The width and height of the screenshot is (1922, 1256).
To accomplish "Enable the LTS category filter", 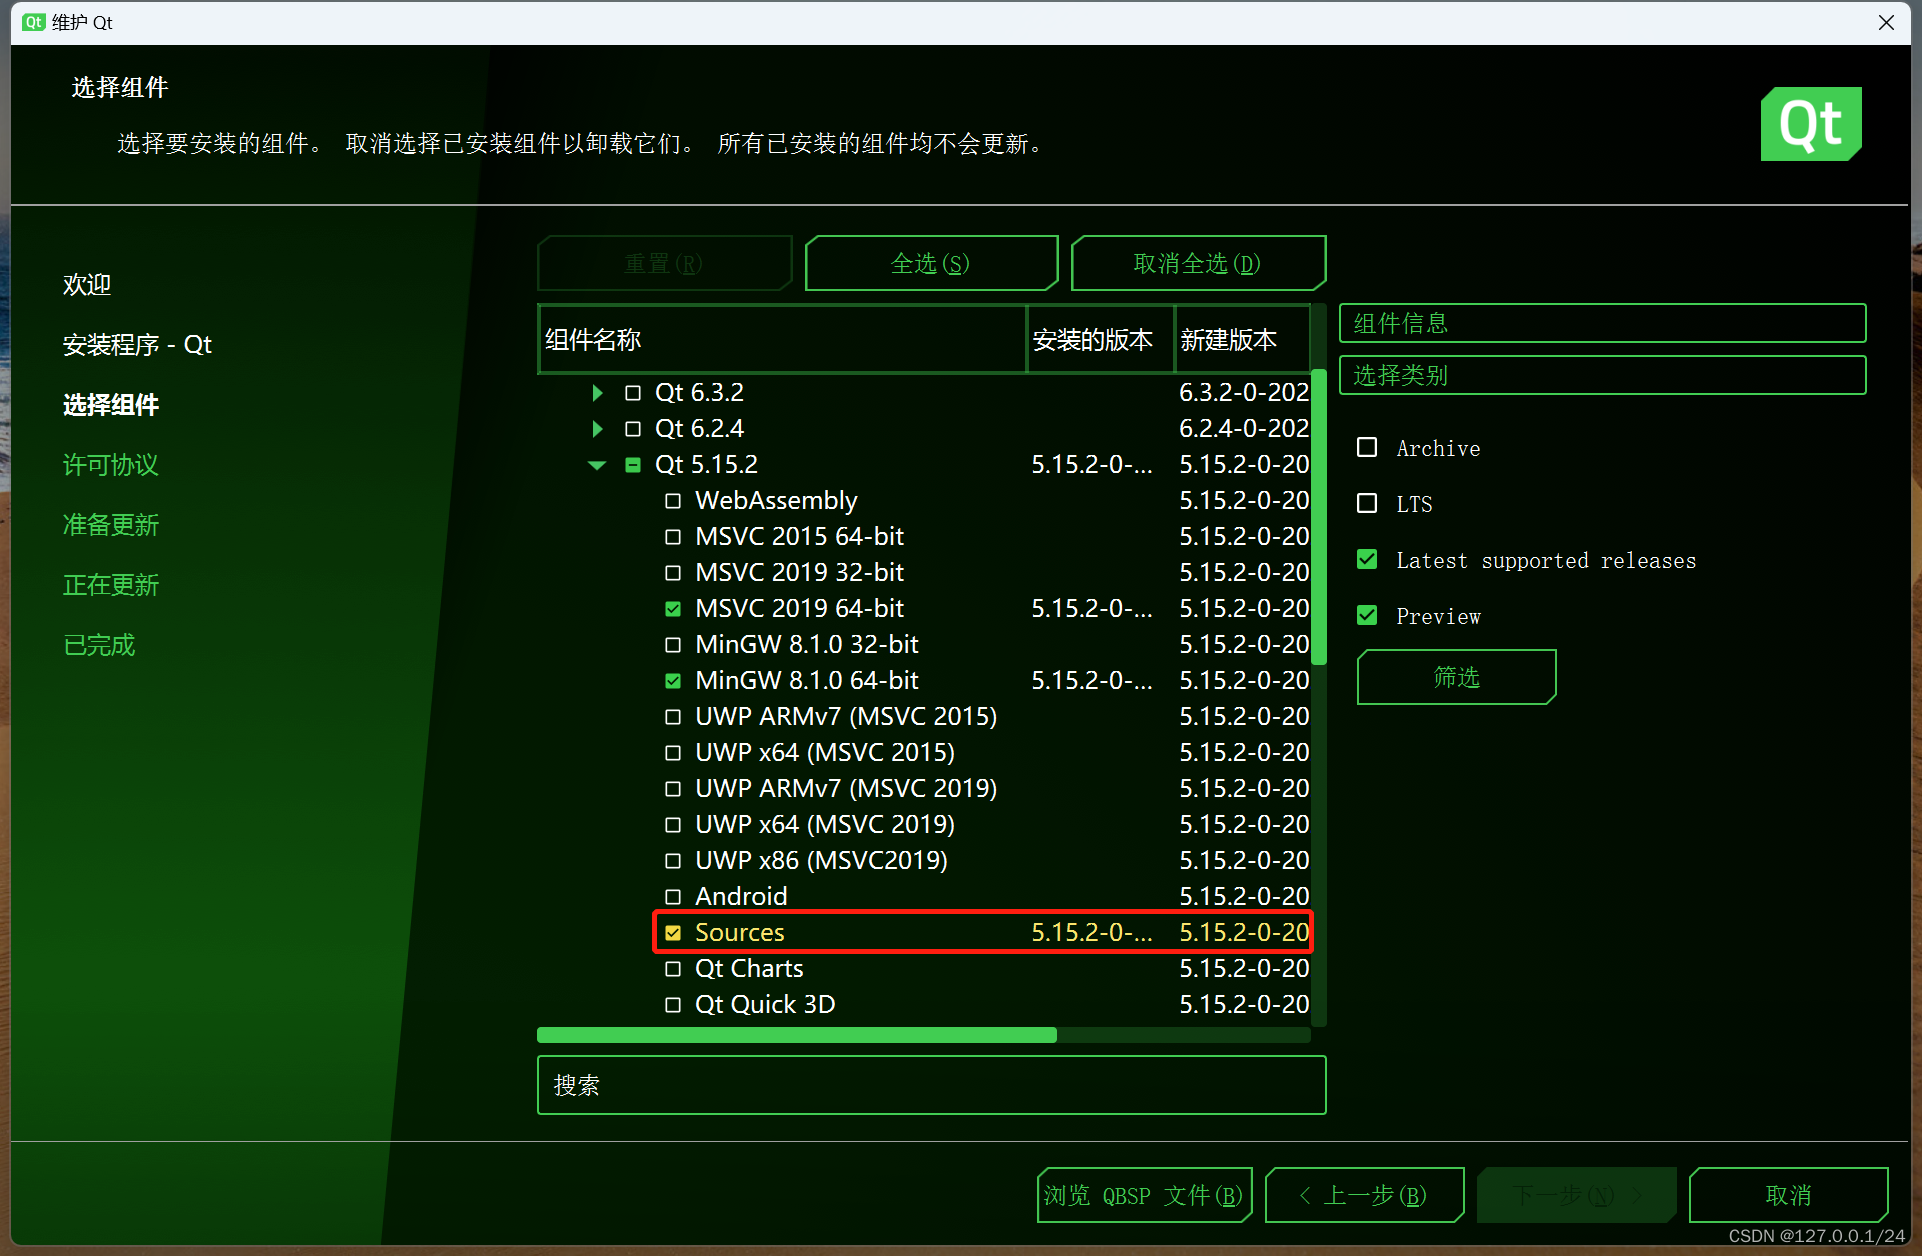I will [1367, 503].
